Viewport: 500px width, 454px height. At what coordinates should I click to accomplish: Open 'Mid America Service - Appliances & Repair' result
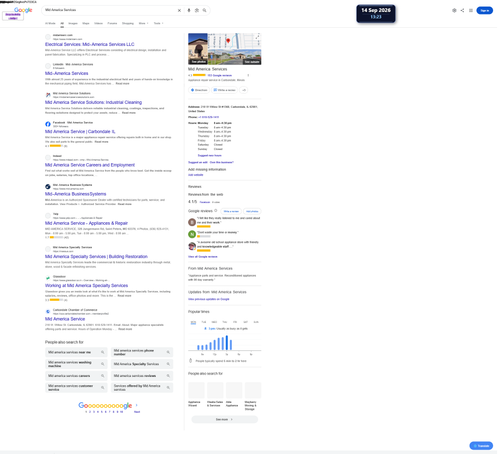tap(86, 223)
